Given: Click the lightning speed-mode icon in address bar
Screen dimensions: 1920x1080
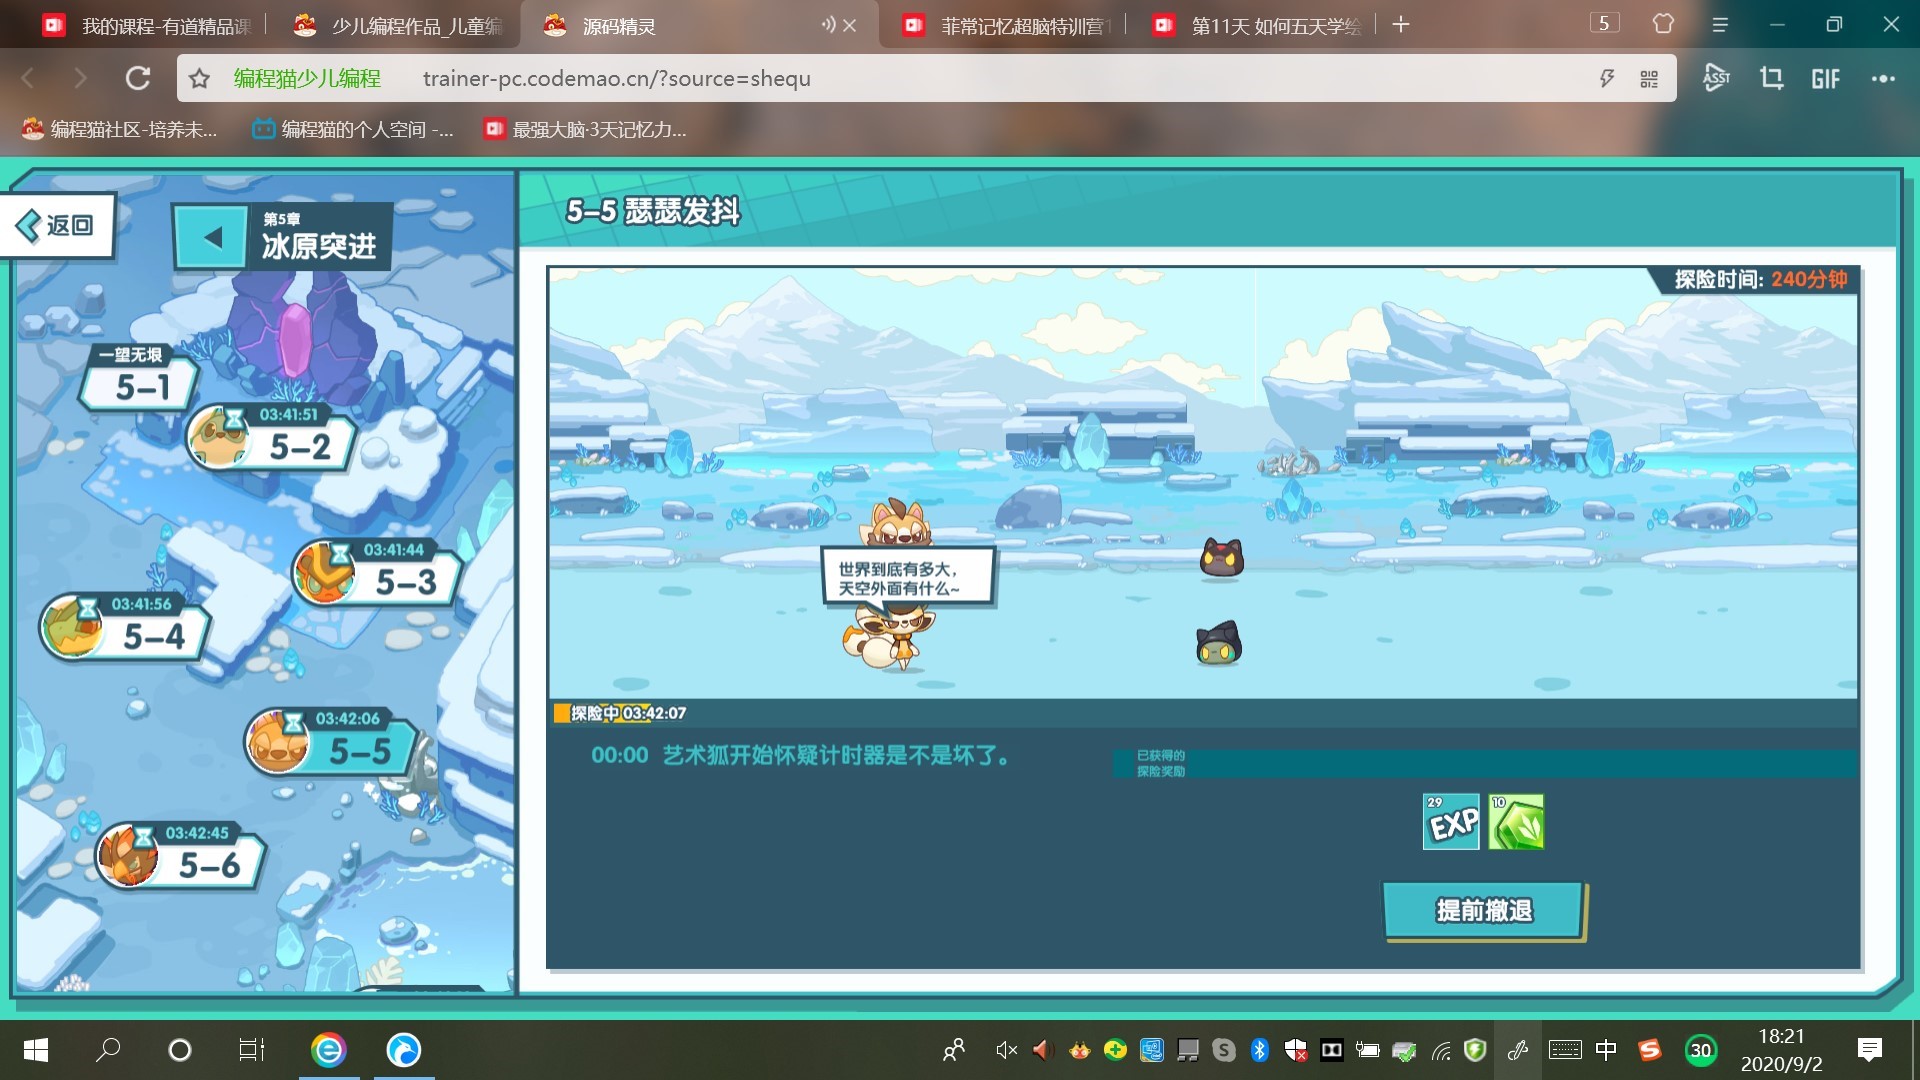Looking at the screenshot, I should point(1607,78).
